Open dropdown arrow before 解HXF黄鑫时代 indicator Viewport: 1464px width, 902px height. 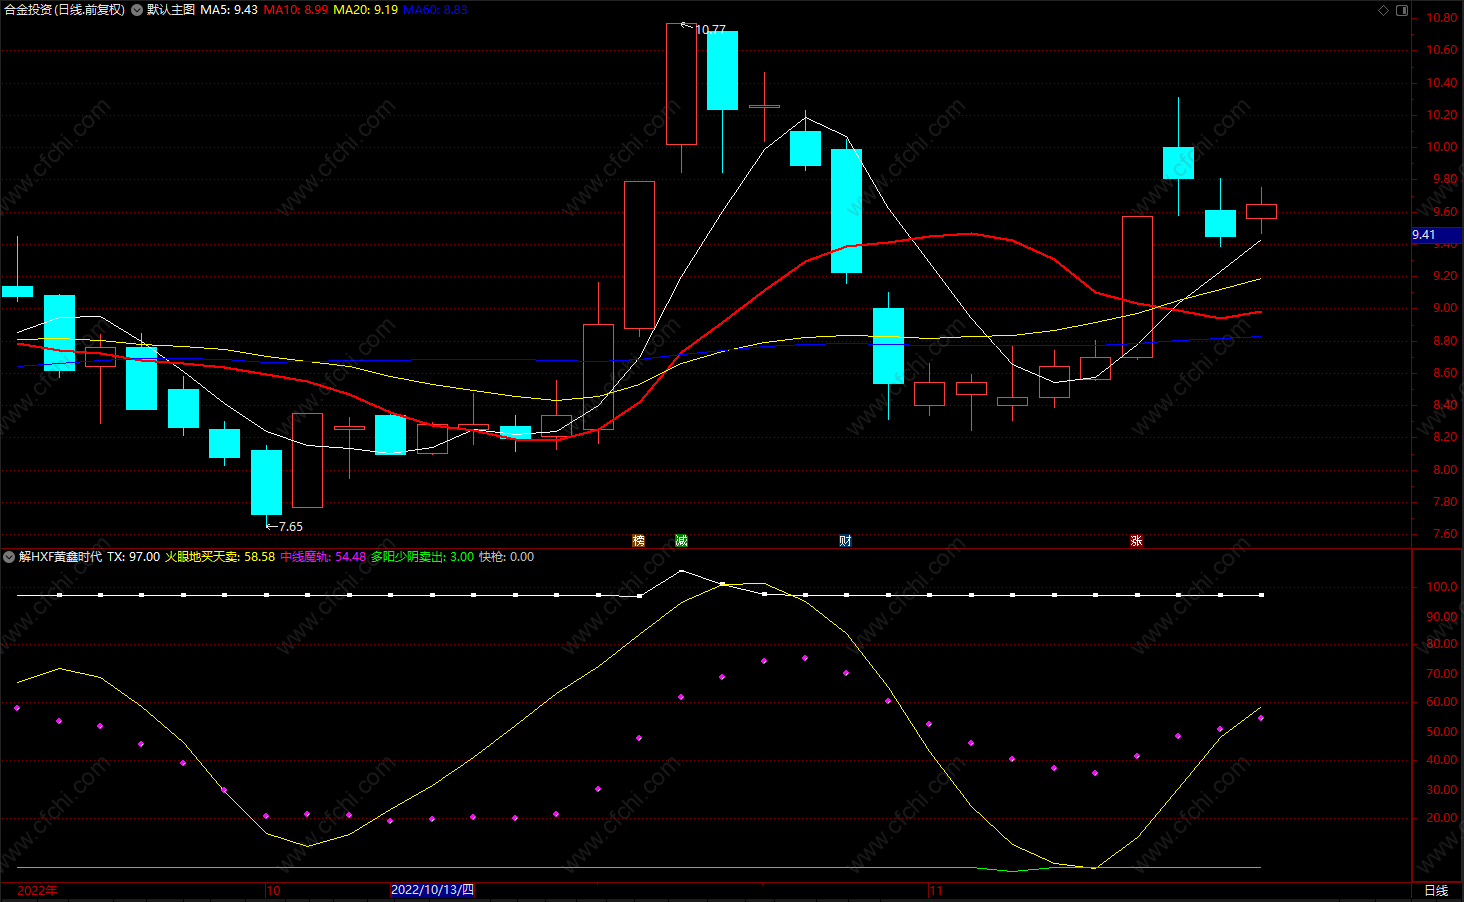coord(9,557)
